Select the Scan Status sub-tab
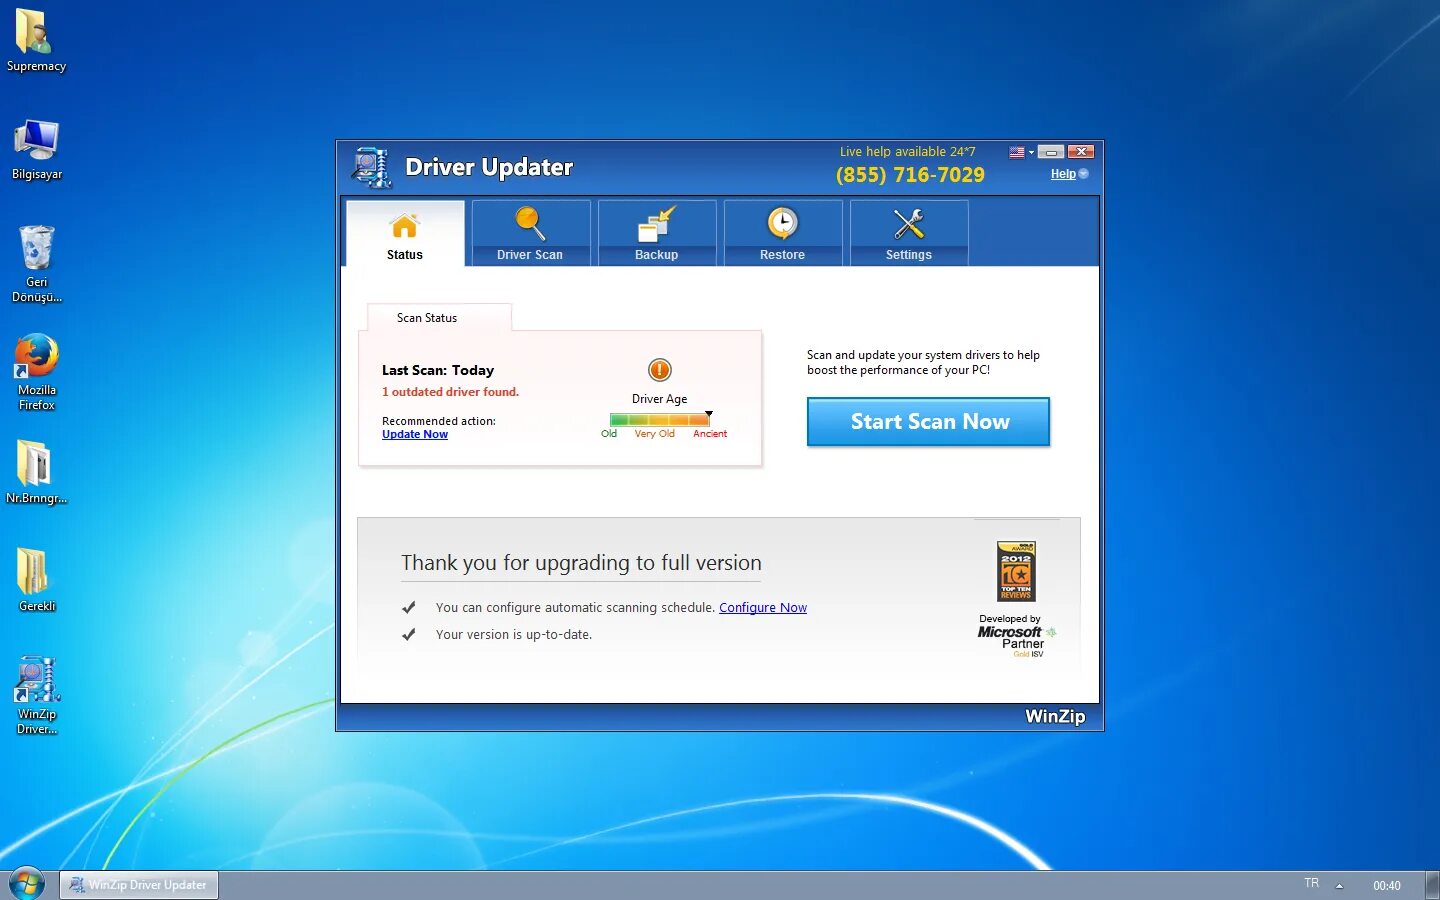Screen dimensions: 1440x900 coord(439,317)
